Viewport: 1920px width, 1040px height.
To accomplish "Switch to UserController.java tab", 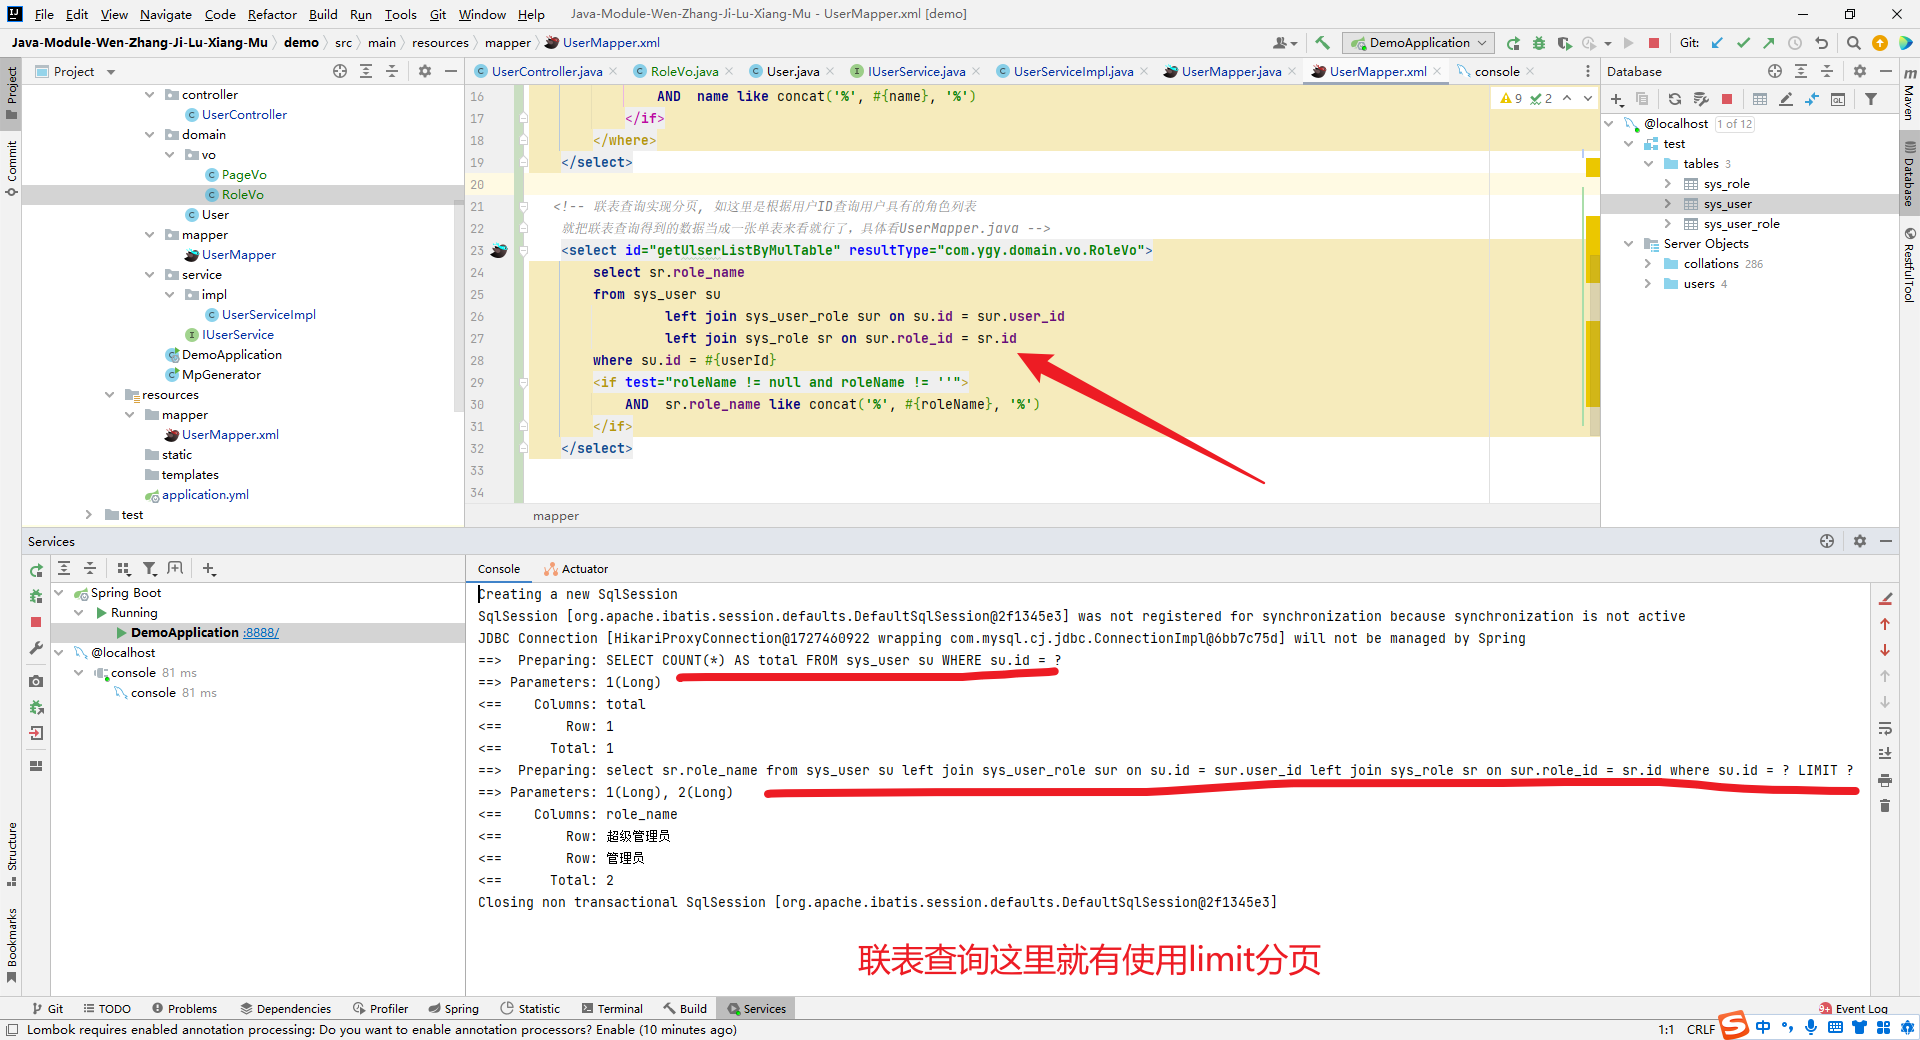I will [x=546, y=71].
